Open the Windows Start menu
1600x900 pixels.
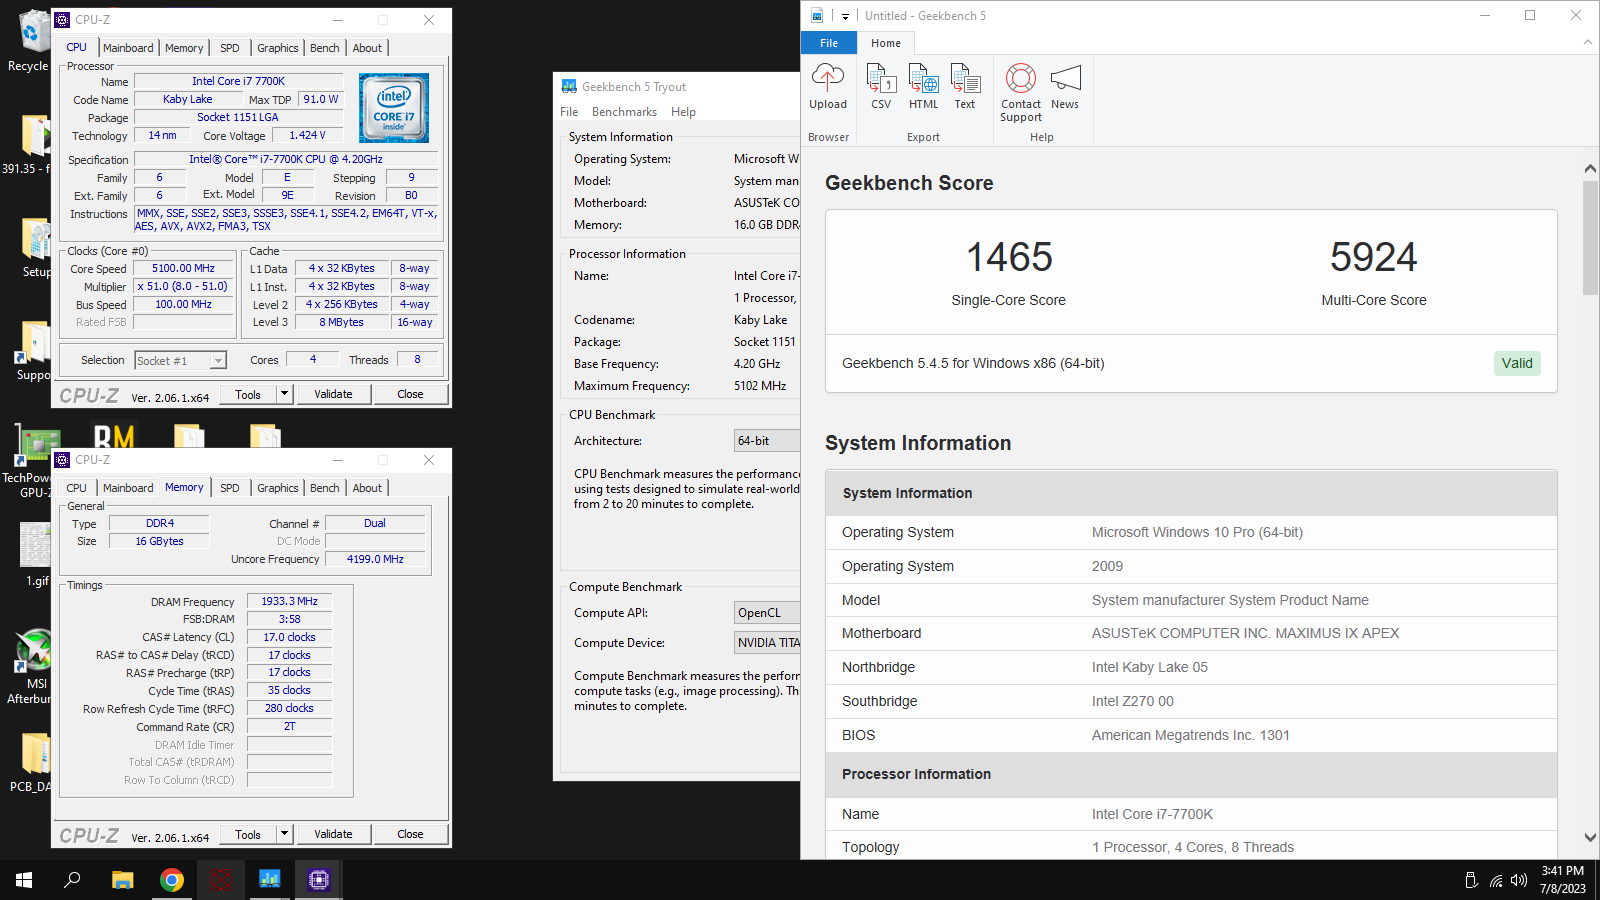coord(24,880)
